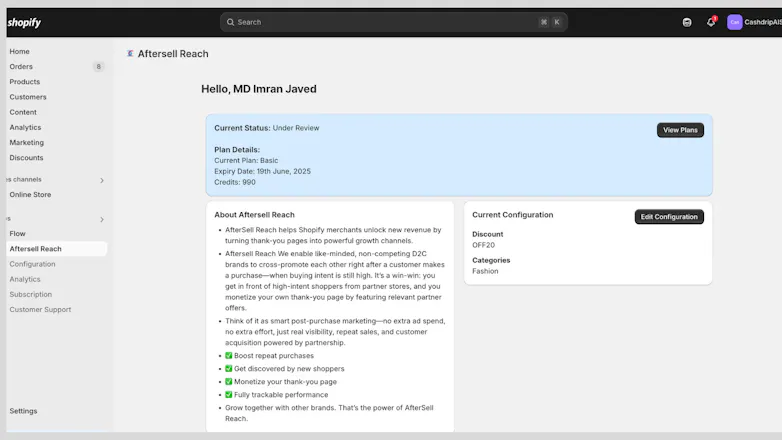This screenshot has height=440, width=782.
Task: Click the View Plans button
Action: pyautogui.click(x=680, y=130)
